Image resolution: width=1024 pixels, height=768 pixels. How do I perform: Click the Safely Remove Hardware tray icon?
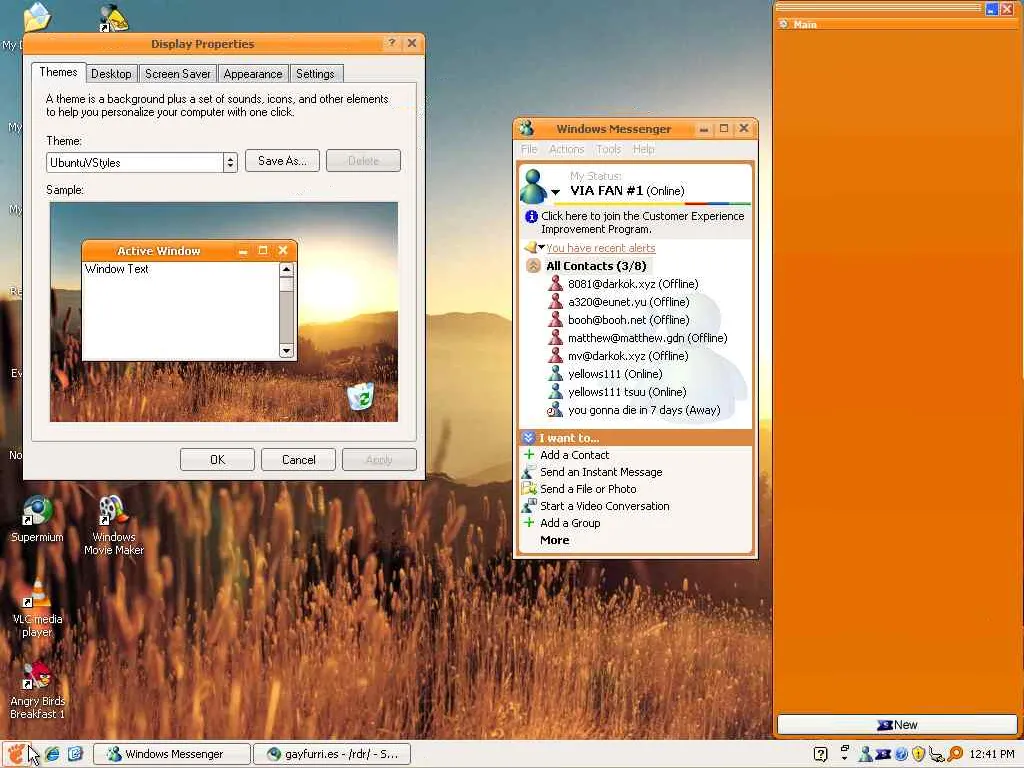[936, 755]
